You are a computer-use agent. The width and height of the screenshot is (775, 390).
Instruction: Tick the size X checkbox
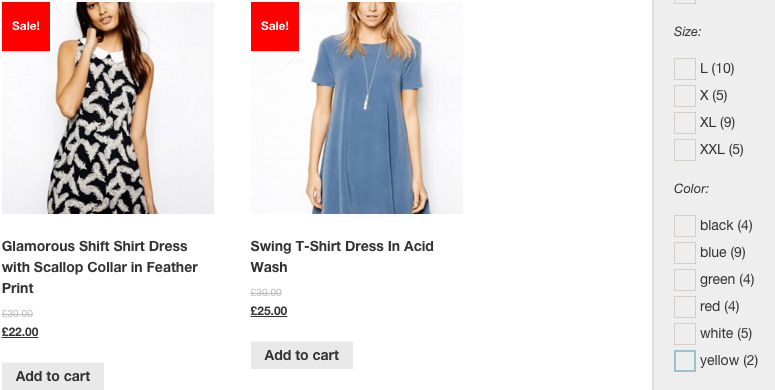pos(685,95)
